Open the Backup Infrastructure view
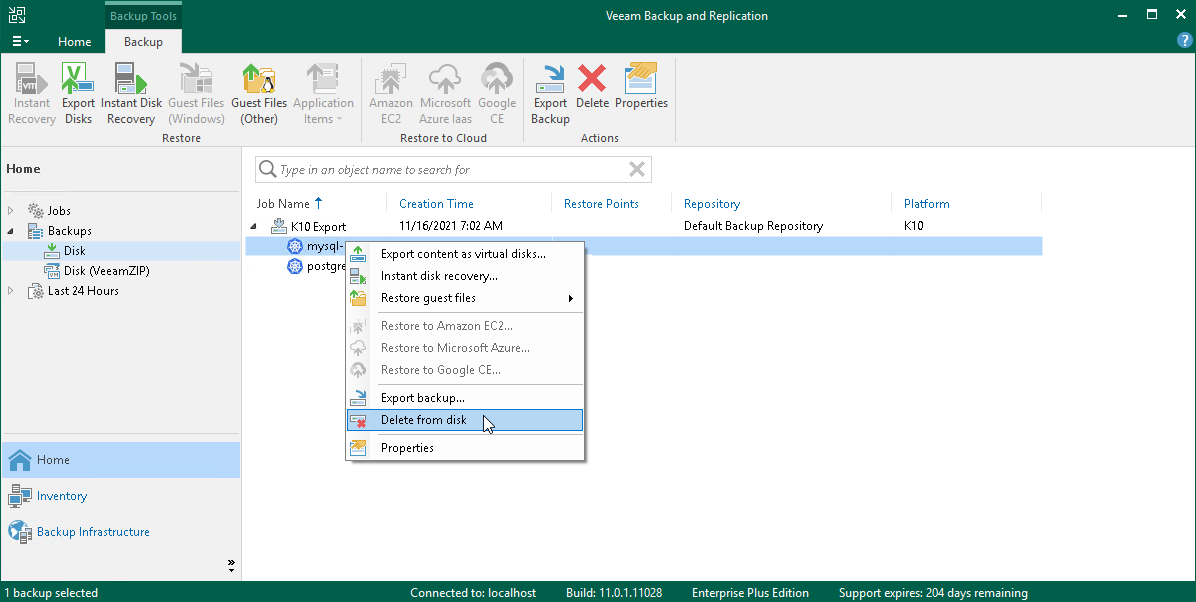The width and height of the screenshot is (1196, 602). tap(121, 532)
